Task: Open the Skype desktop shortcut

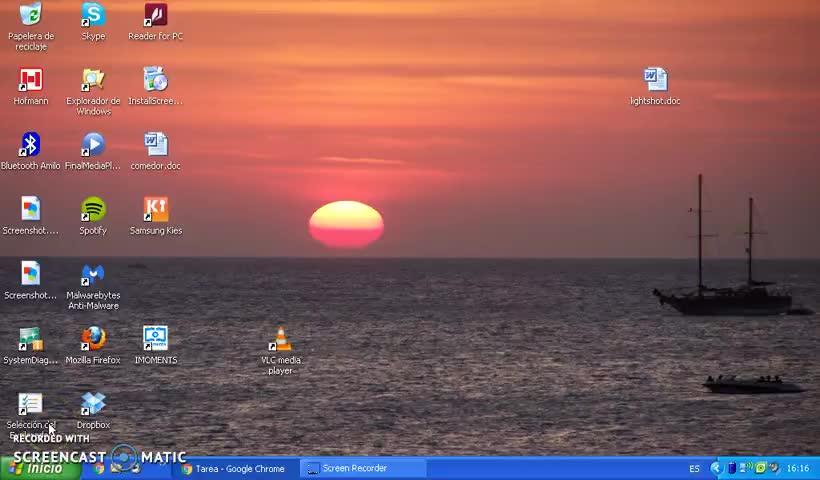Action: click(93, 17)
